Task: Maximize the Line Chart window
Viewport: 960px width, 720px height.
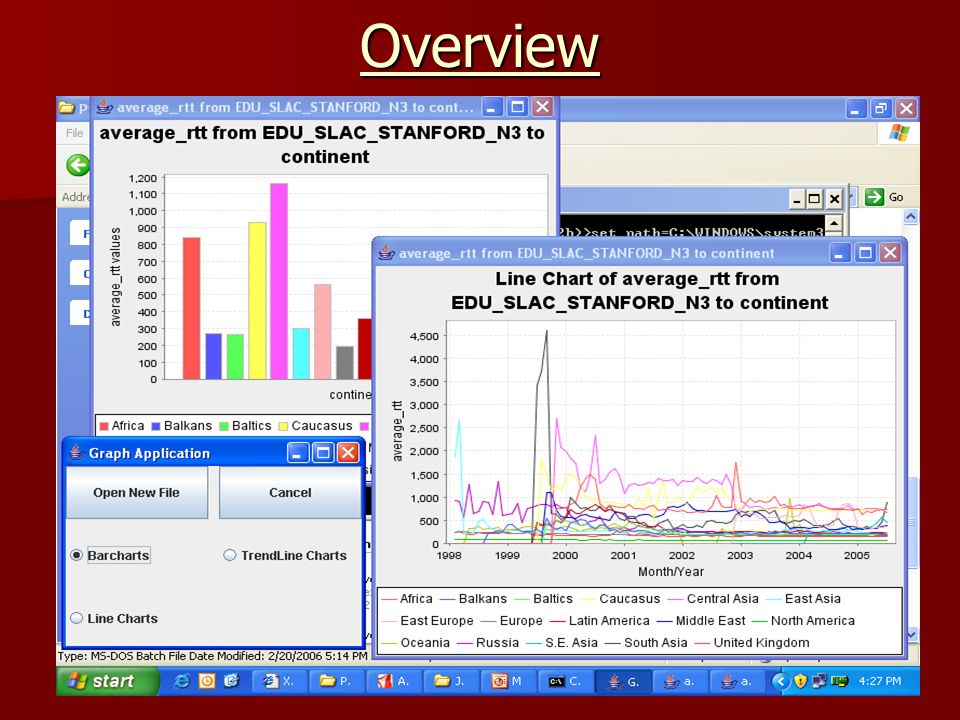Action: [x=866, y=253]
